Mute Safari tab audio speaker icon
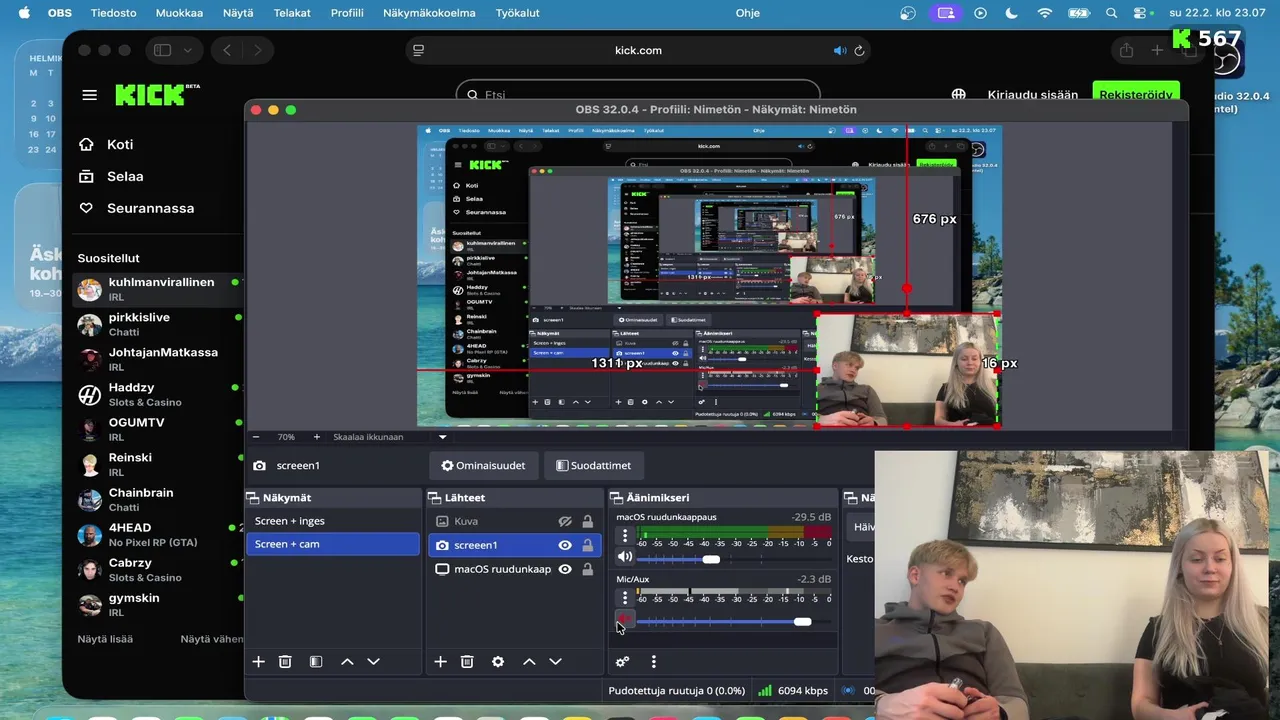Viewport: 1280px width, 720px height. click(x=840, y=50)
